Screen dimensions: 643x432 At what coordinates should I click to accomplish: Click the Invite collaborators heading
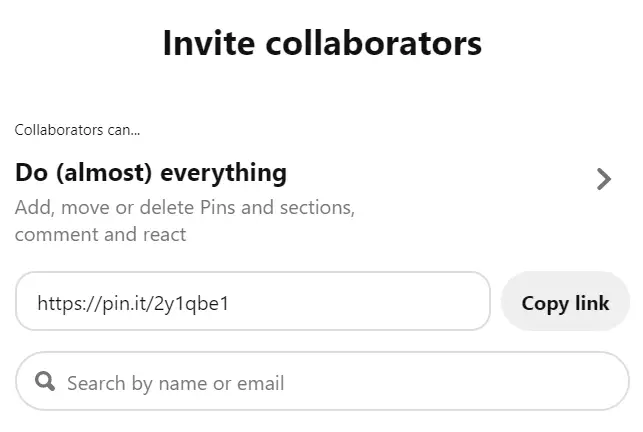point(322,43)
